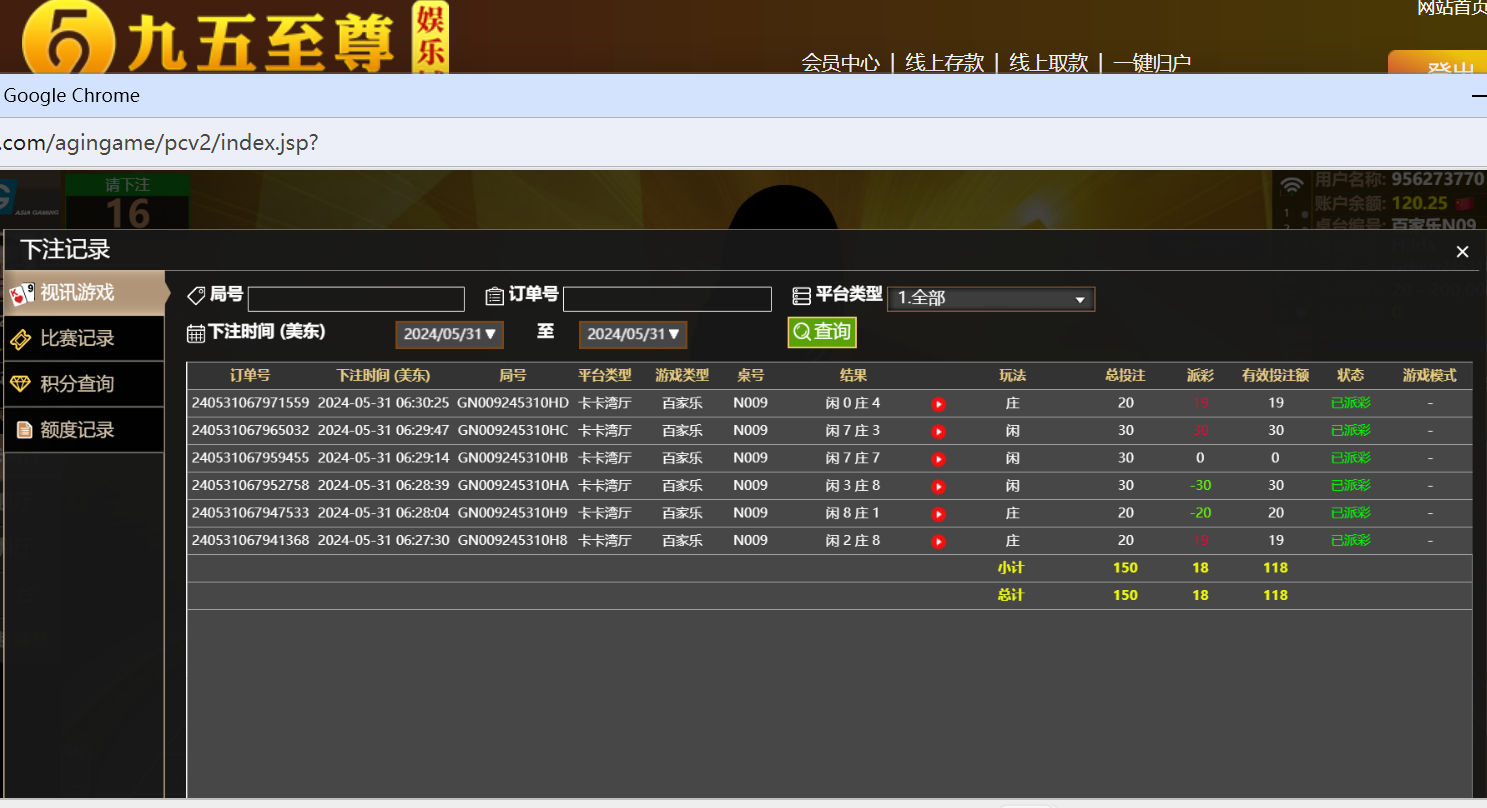Click the playing-cards icon on the 视讯游戏 tab
This screenshot has width=1487, height=808.
point(22,293)
